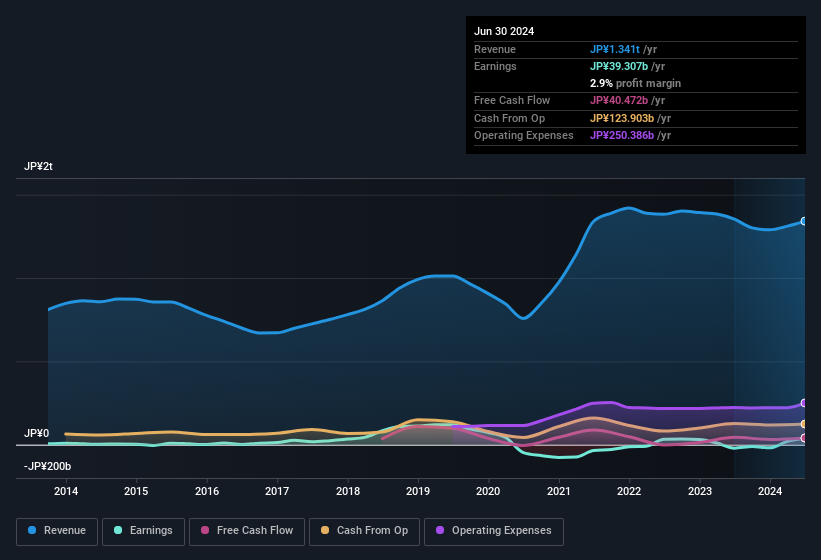
Task: Click the JP¥250.386b operating expenses value
Action: click(622, 135)
